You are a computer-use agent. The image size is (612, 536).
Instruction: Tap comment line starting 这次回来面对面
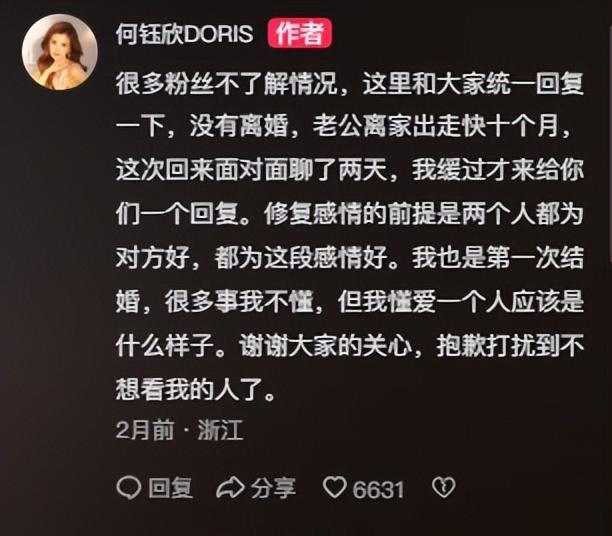pyautogui.click(x=350, y=170)
